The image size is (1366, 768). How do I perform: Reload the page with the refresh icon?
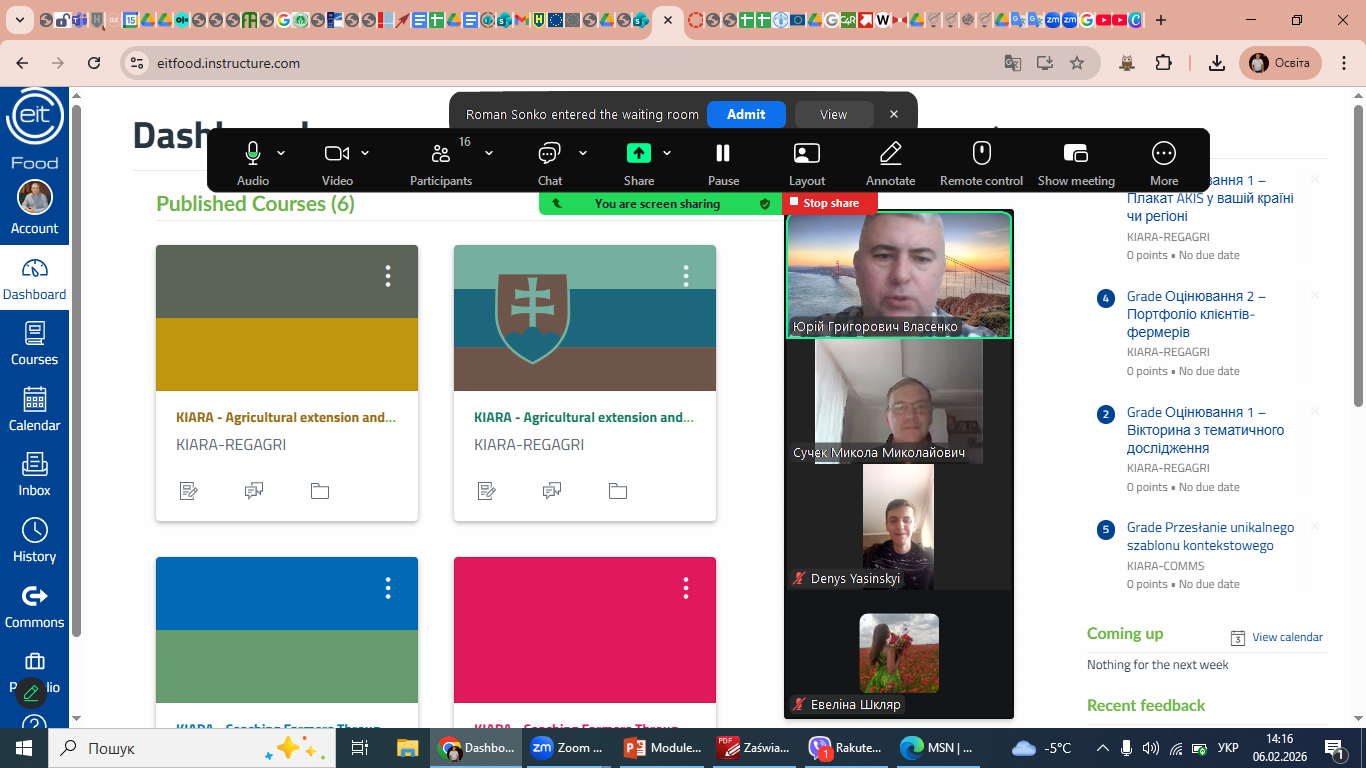(x=94, y=63)
